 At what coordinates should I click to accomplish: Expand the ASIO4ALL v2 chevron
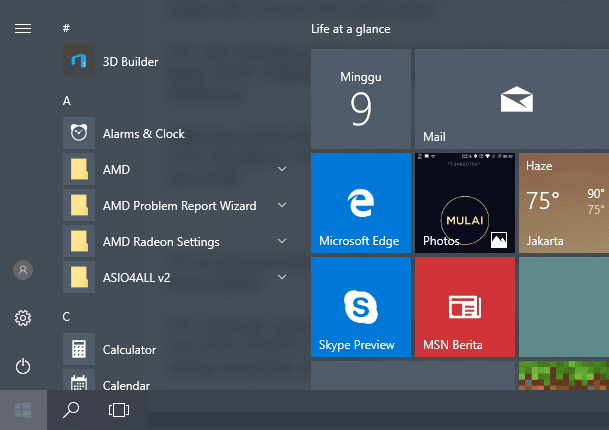(282, 277)
